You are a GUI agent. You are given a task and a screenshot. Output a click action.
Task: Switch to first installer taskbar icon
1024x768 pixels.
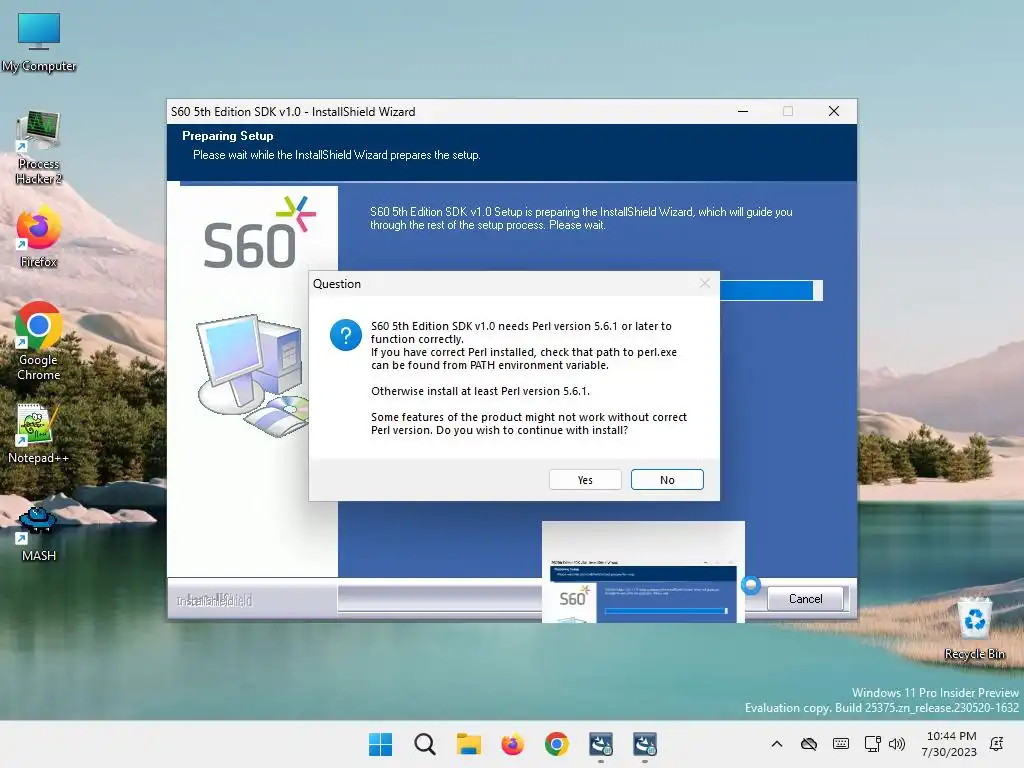pyautogui.click(x=601, y=744)
